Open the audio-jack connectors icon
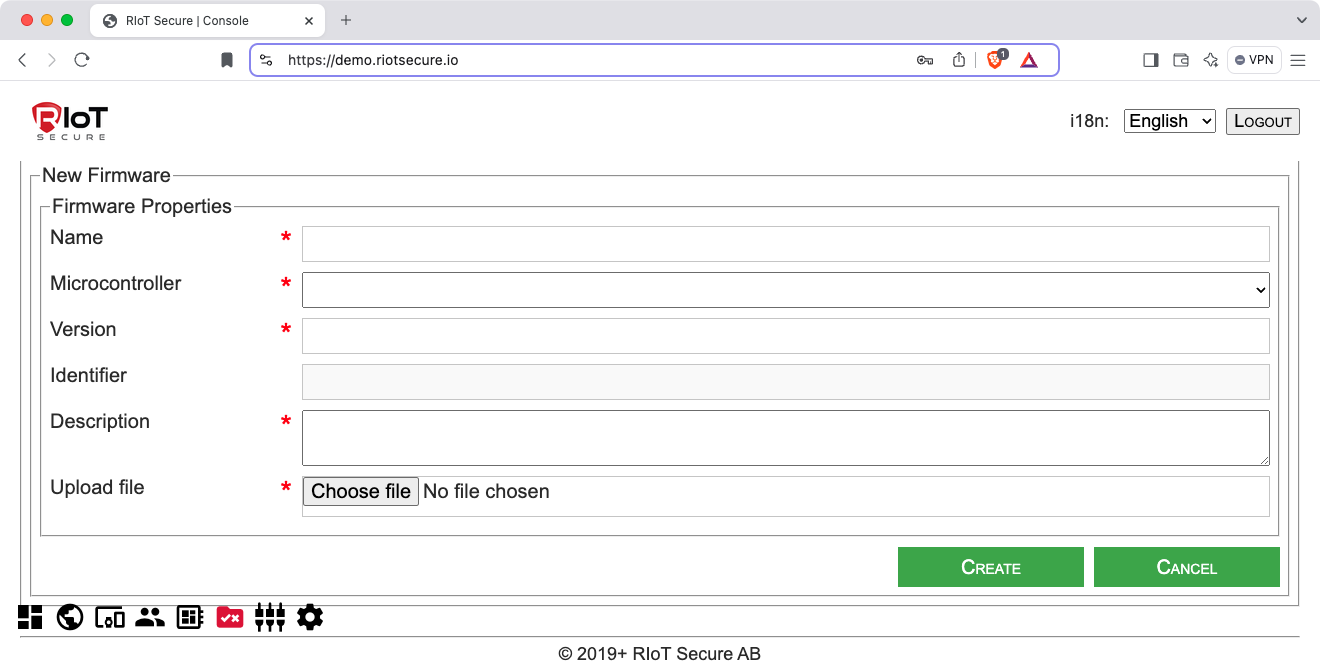The height and width of the screenshot is (665, 1320). pyautogui.click(x=270, y=618)
